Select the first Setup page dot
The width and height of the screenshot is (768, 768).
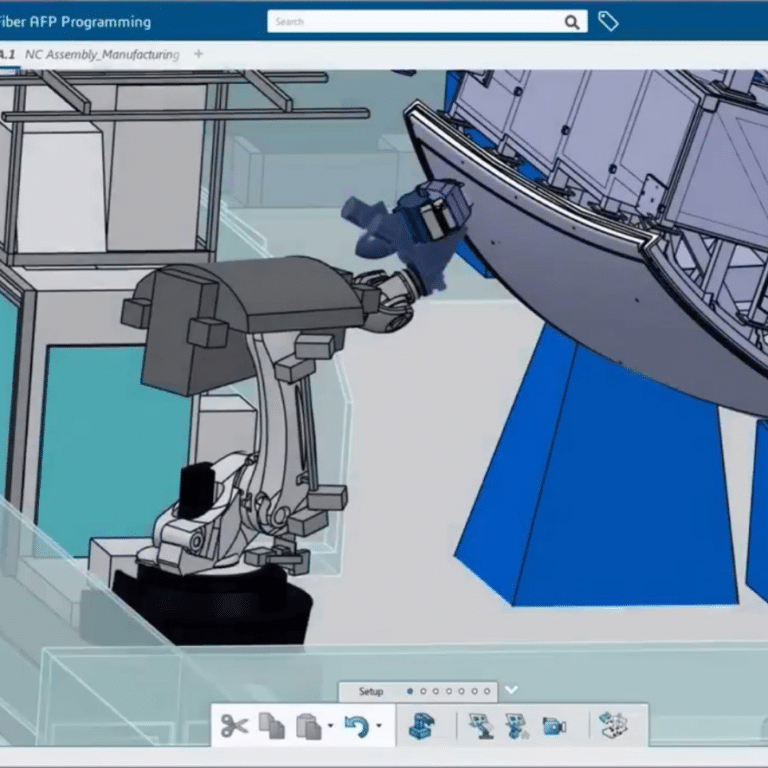(410, 691)
